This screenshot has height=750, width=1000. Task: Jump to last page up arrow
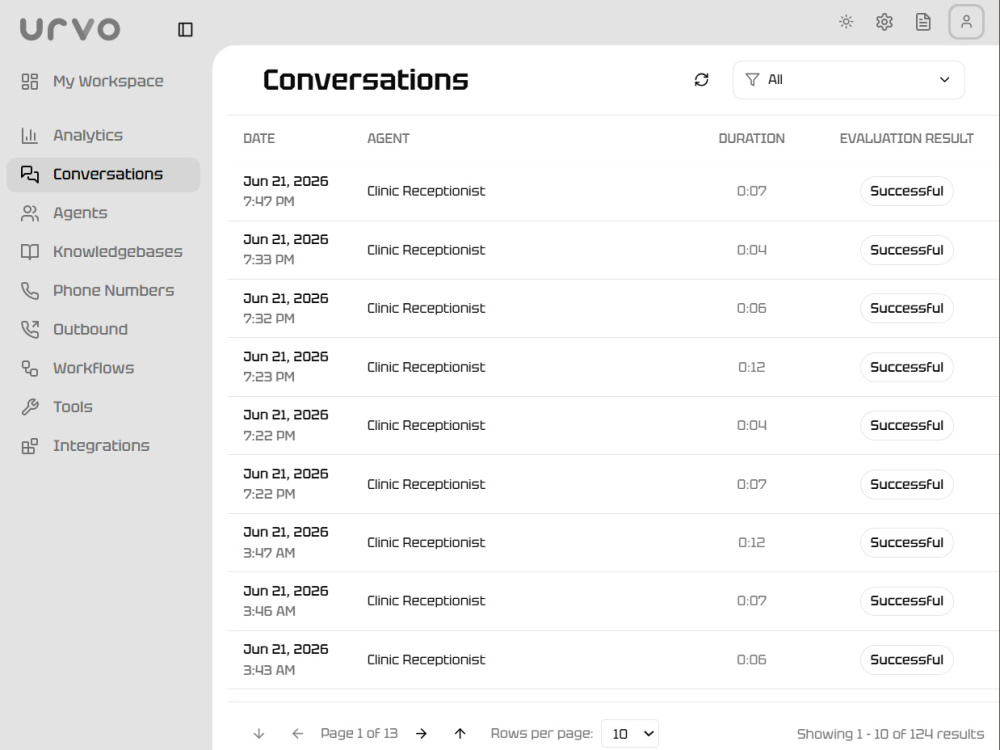pyautogui.click(x=460, y=733)
